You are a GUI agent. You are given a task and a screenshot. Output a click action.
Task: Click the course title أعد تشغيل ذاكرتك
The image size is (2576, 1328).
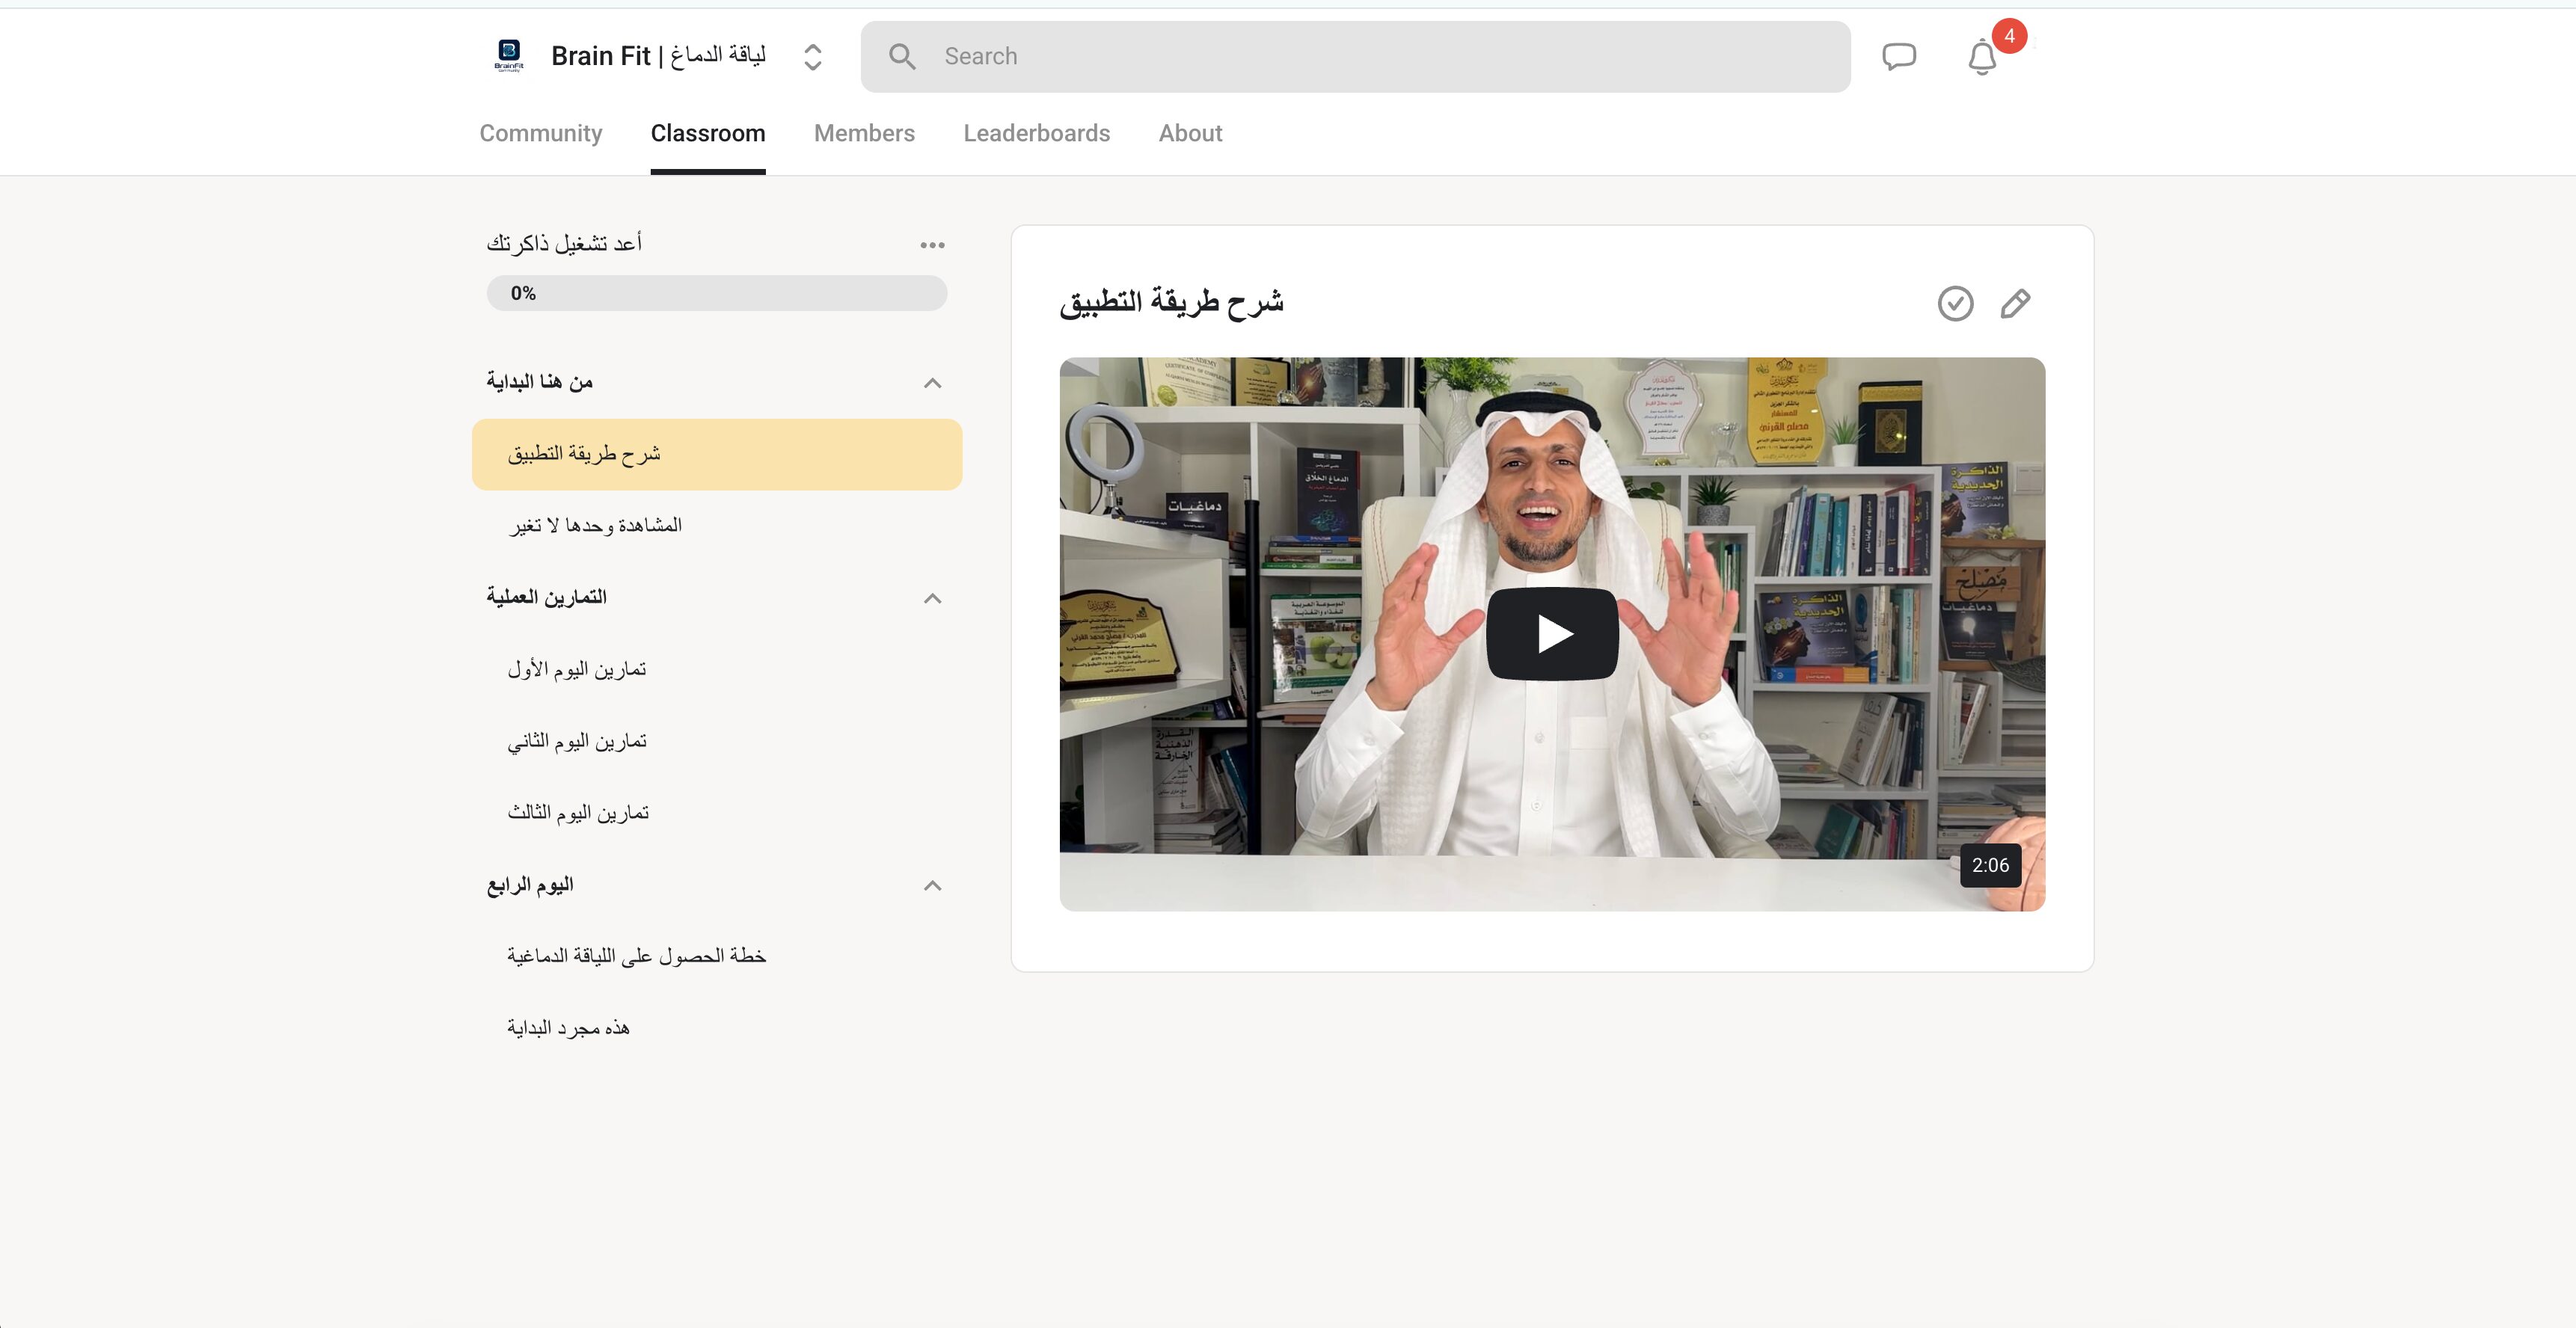click(x=564, y=244)
